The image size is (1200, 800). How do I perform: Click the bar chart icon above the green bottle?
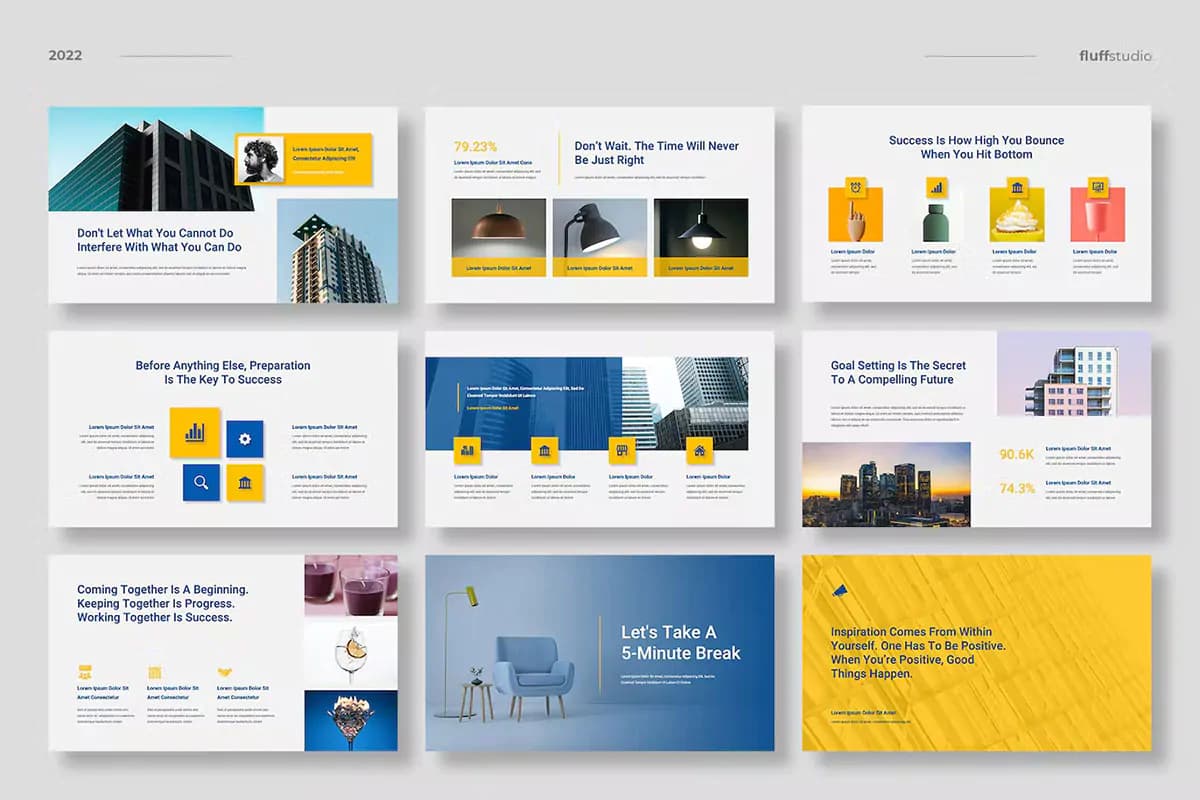[937, 186]
